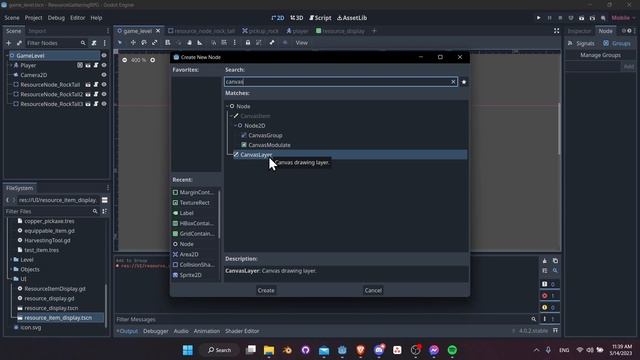Expand the Player node in scene tree
The height and width of the screenshot is (360, 640).
11,65
